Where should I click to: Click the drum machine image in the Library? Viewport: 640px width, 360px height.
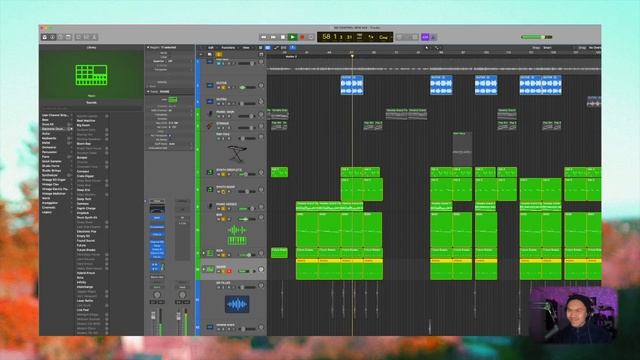click(91, 75)
